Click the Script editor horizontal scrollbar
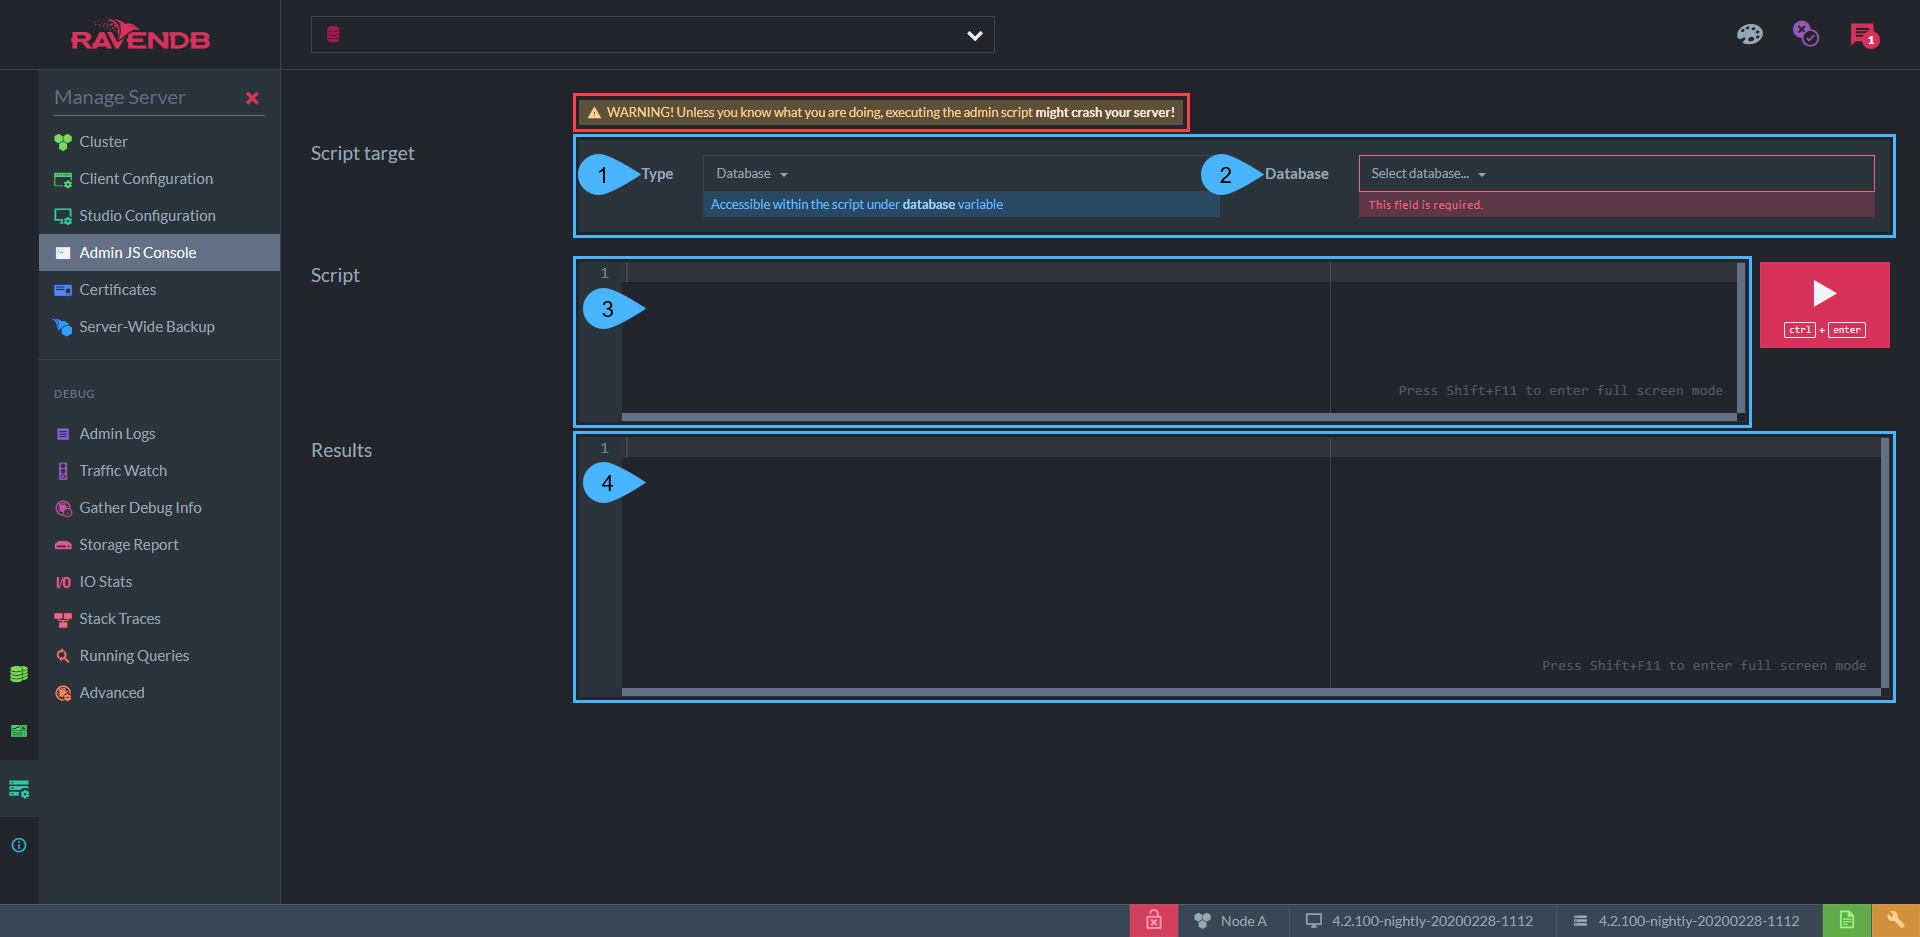1920x937 pixels. (1179, 417)
